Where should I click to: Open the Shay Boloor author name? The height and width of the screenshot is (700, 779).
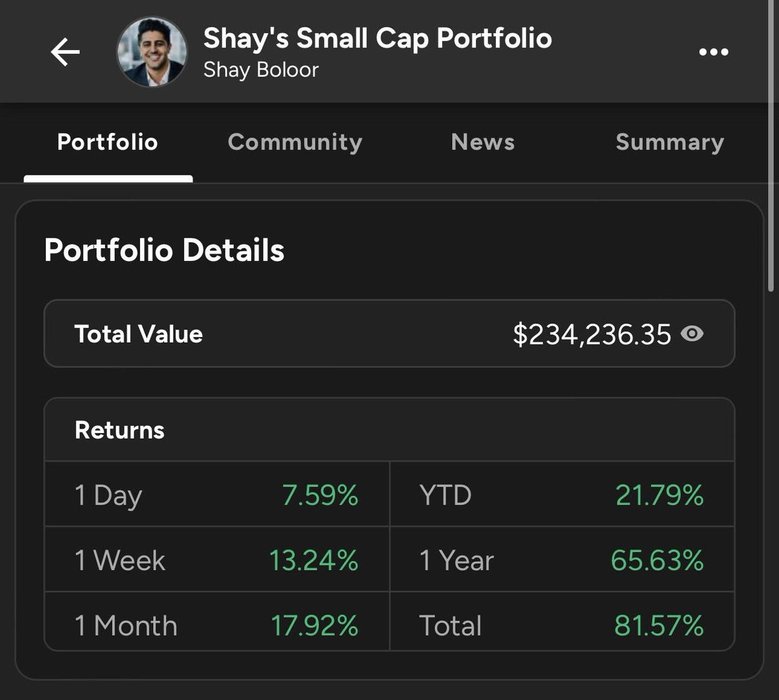(x=261, y=70)
